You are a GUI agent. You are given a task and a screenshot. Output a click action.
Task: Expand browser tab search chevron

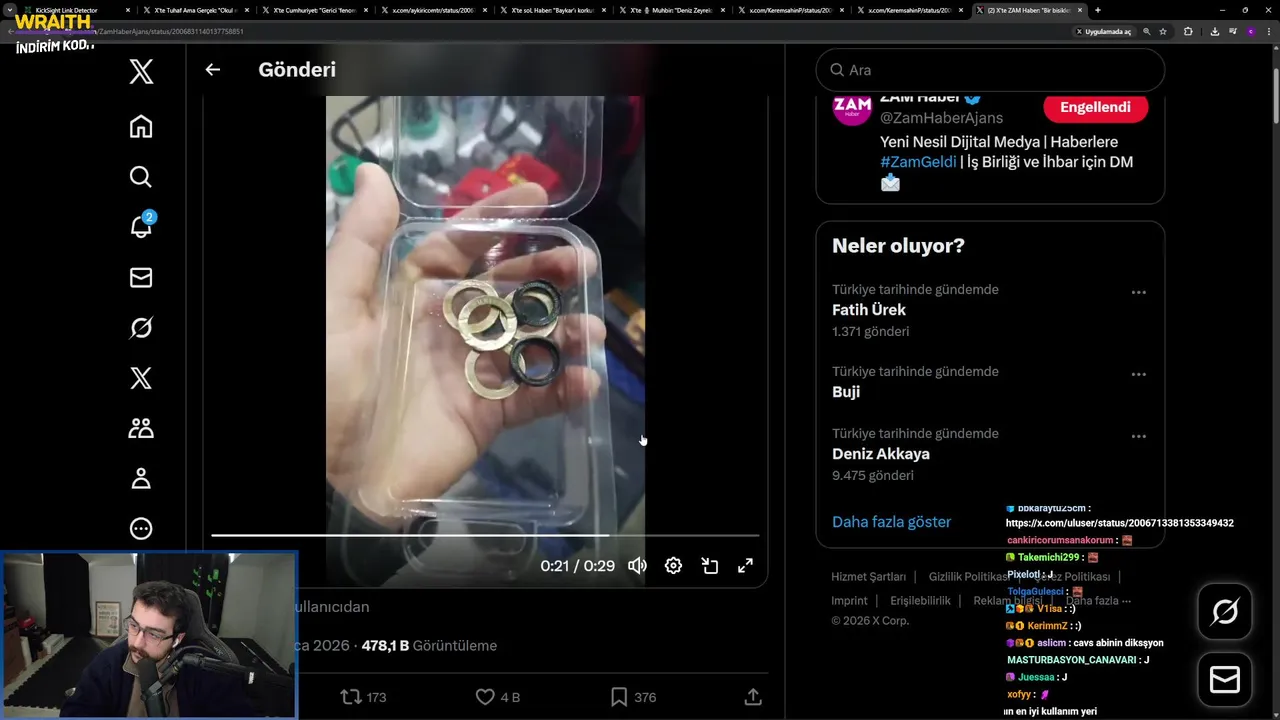(10, 10)
